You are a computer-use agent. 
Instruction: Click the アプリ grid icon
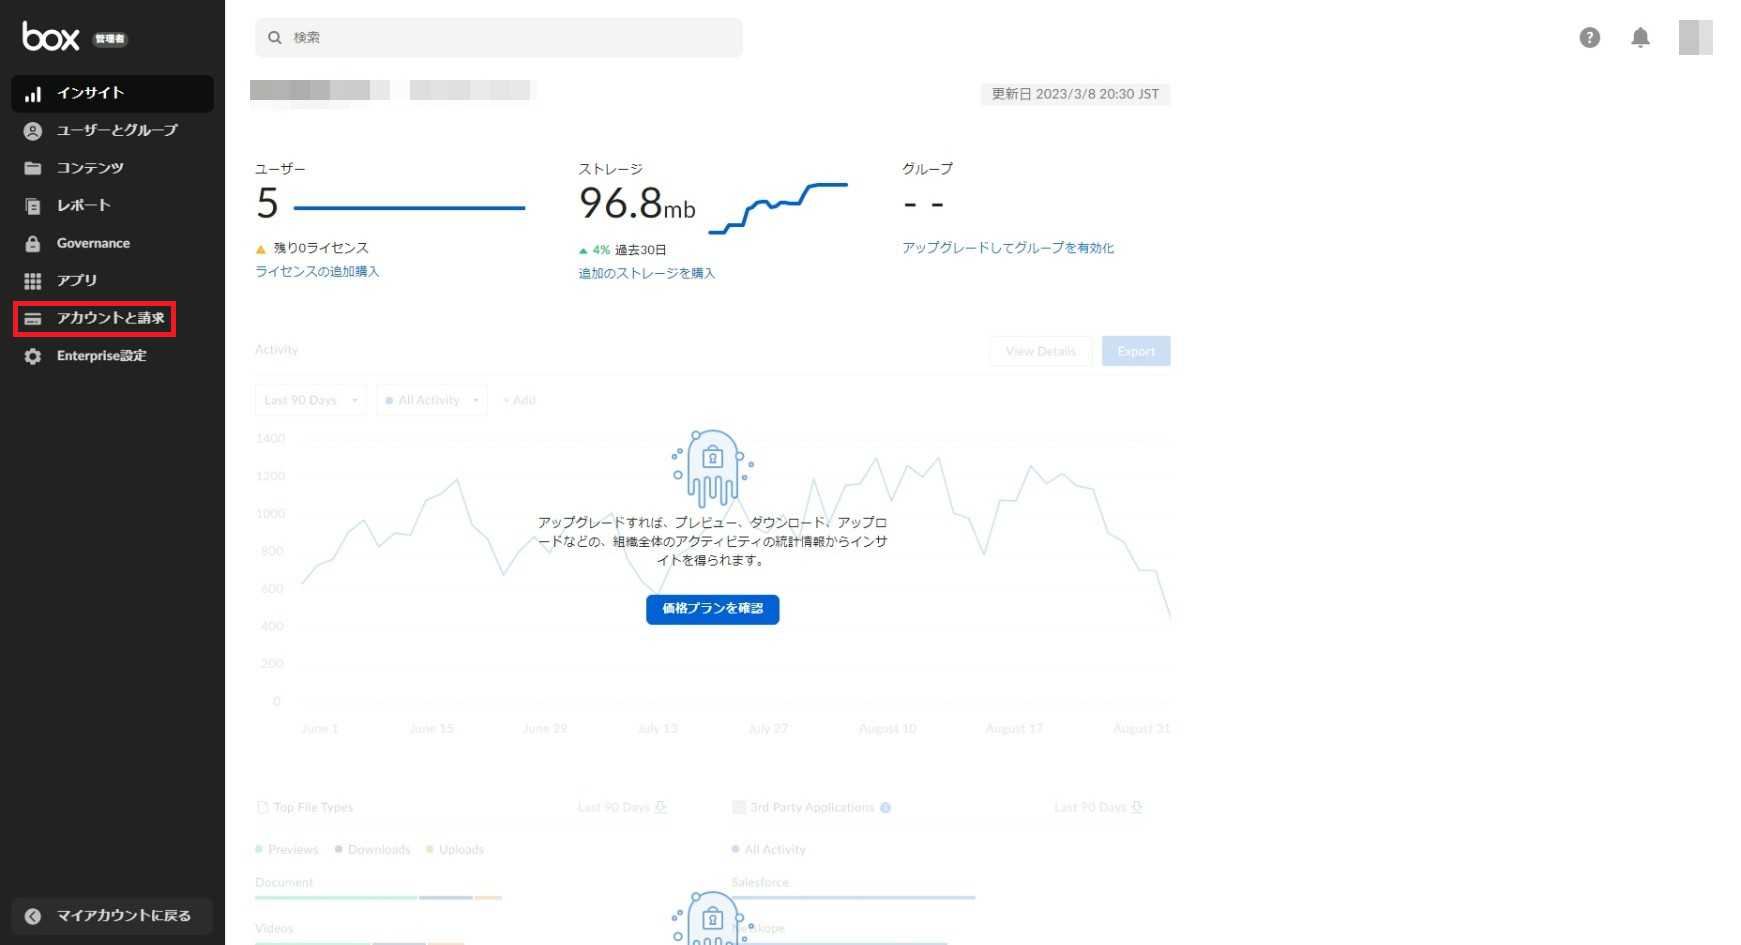[33, 281]
